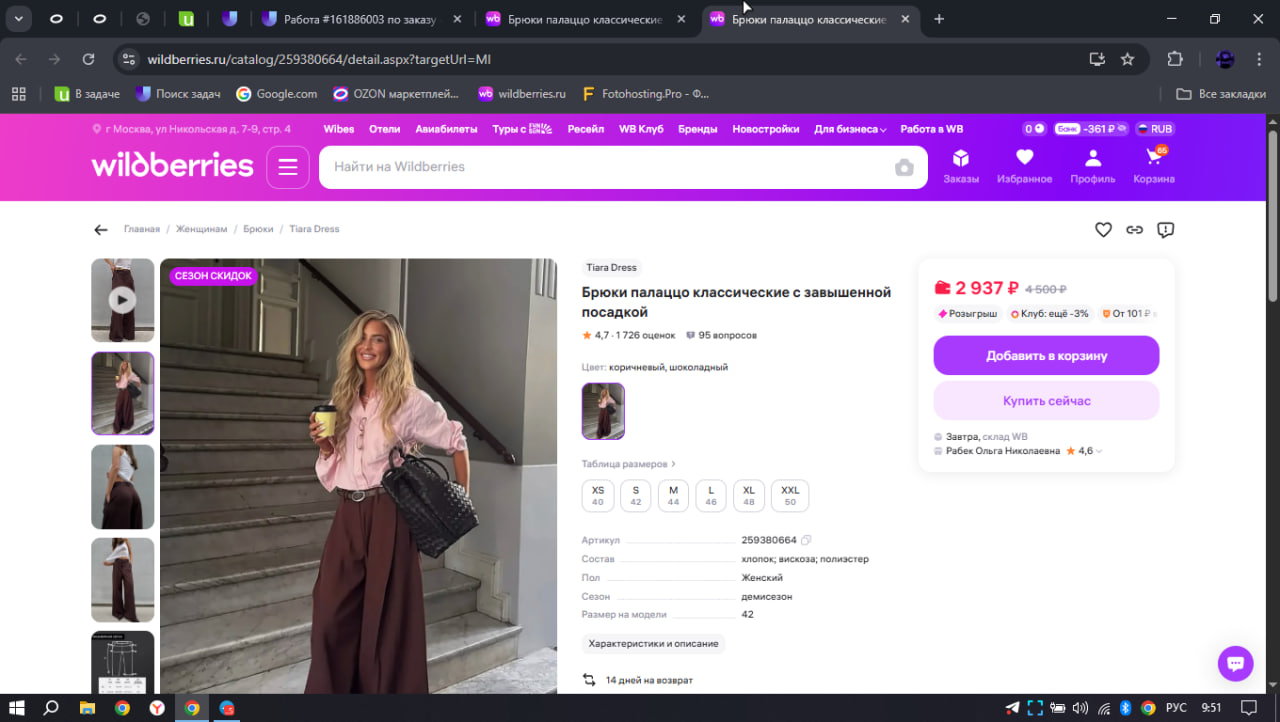Open the OZON маркетплейс bookmark

pyautogui.click(x=397, y=94)
